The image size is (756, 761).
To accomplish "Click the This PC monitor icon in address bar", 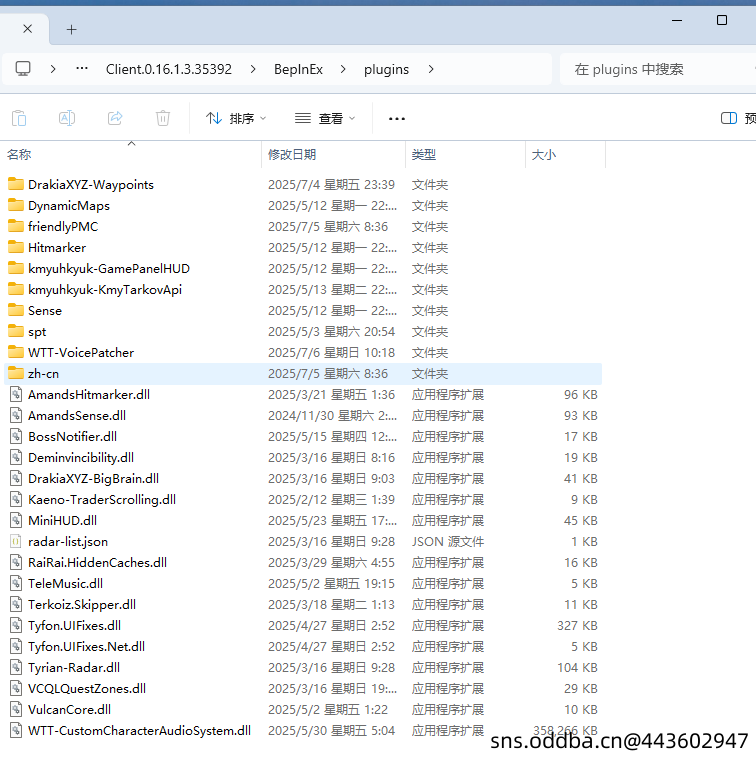I will (x=23, y=69).
